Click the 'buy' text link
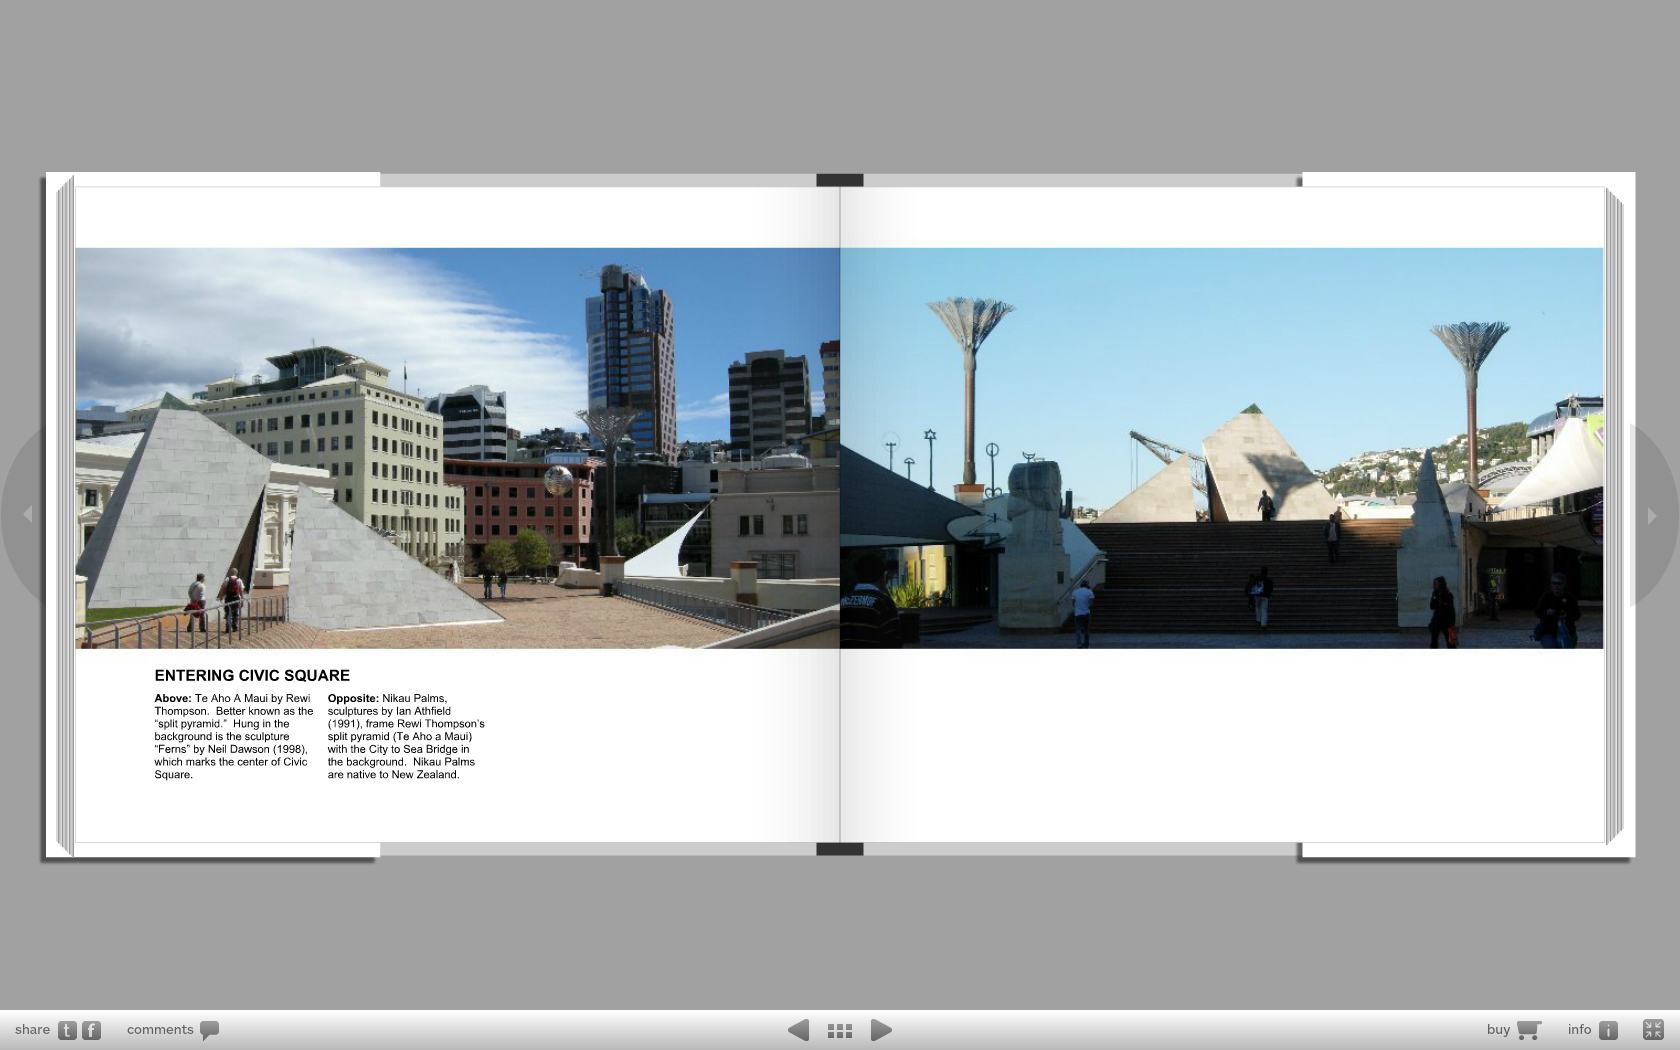 (1498, 1030)
